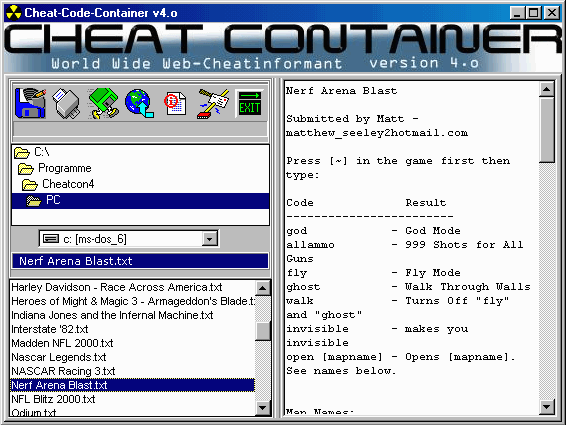Click the file list scrollbar thumb
566x425 pixels.
(263, 331)
